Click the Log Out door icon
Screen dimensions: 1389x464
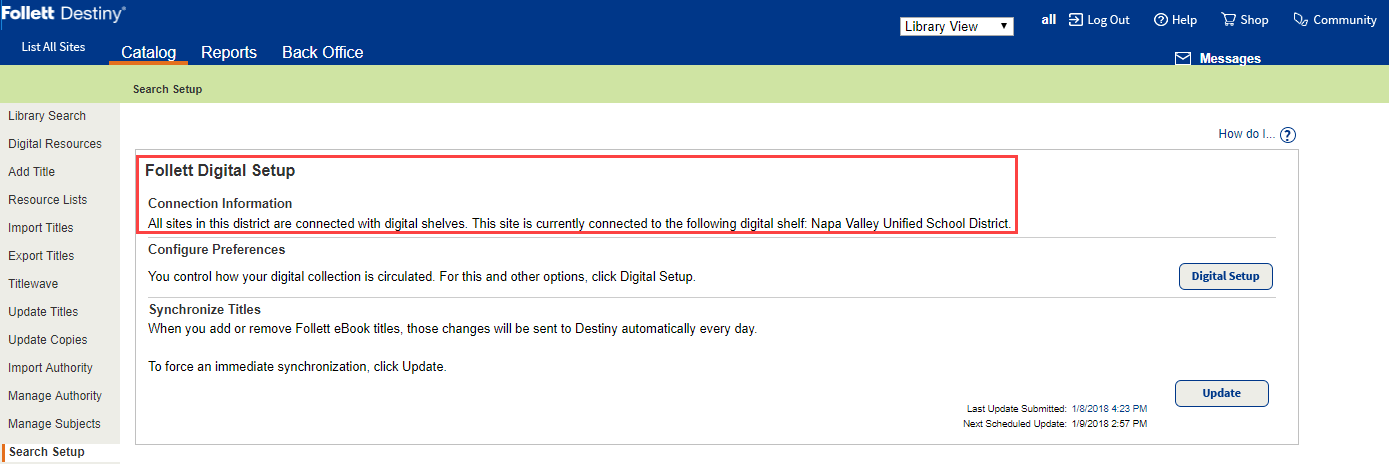tap(1076, 20)
